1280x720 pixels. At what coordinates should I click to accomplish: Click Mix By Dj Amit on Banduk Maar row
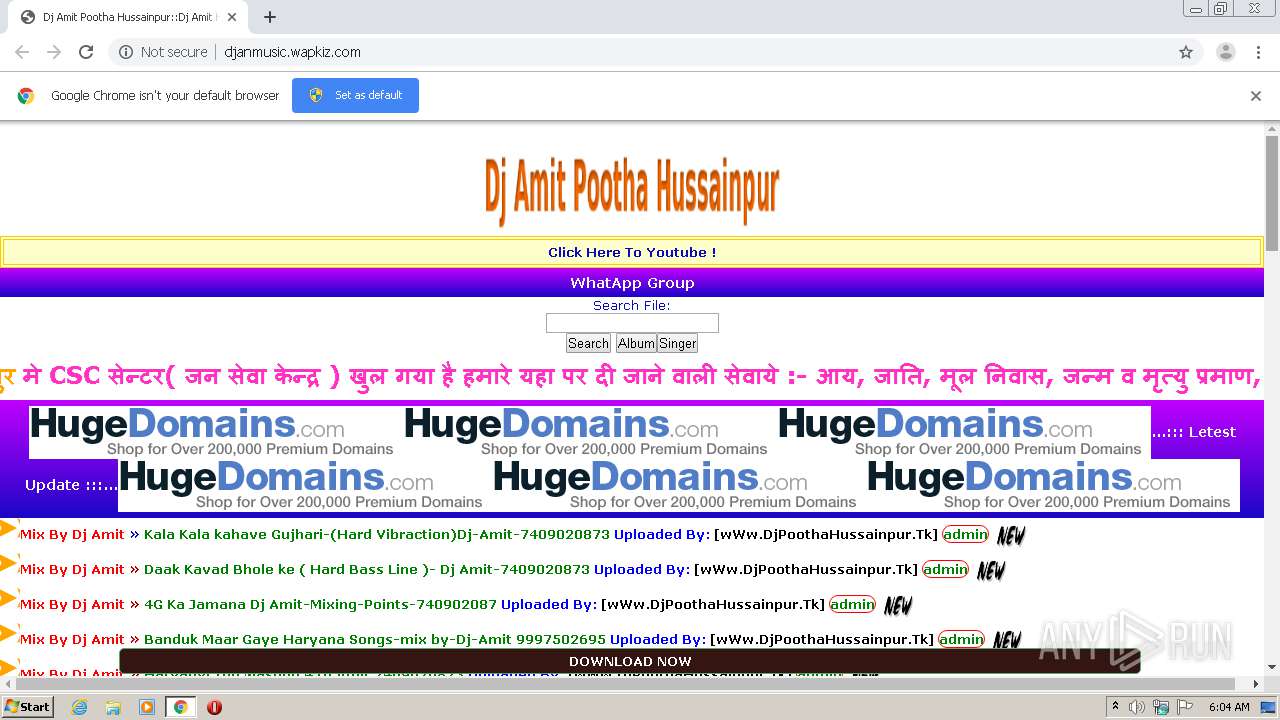click(x=72, y=640)
